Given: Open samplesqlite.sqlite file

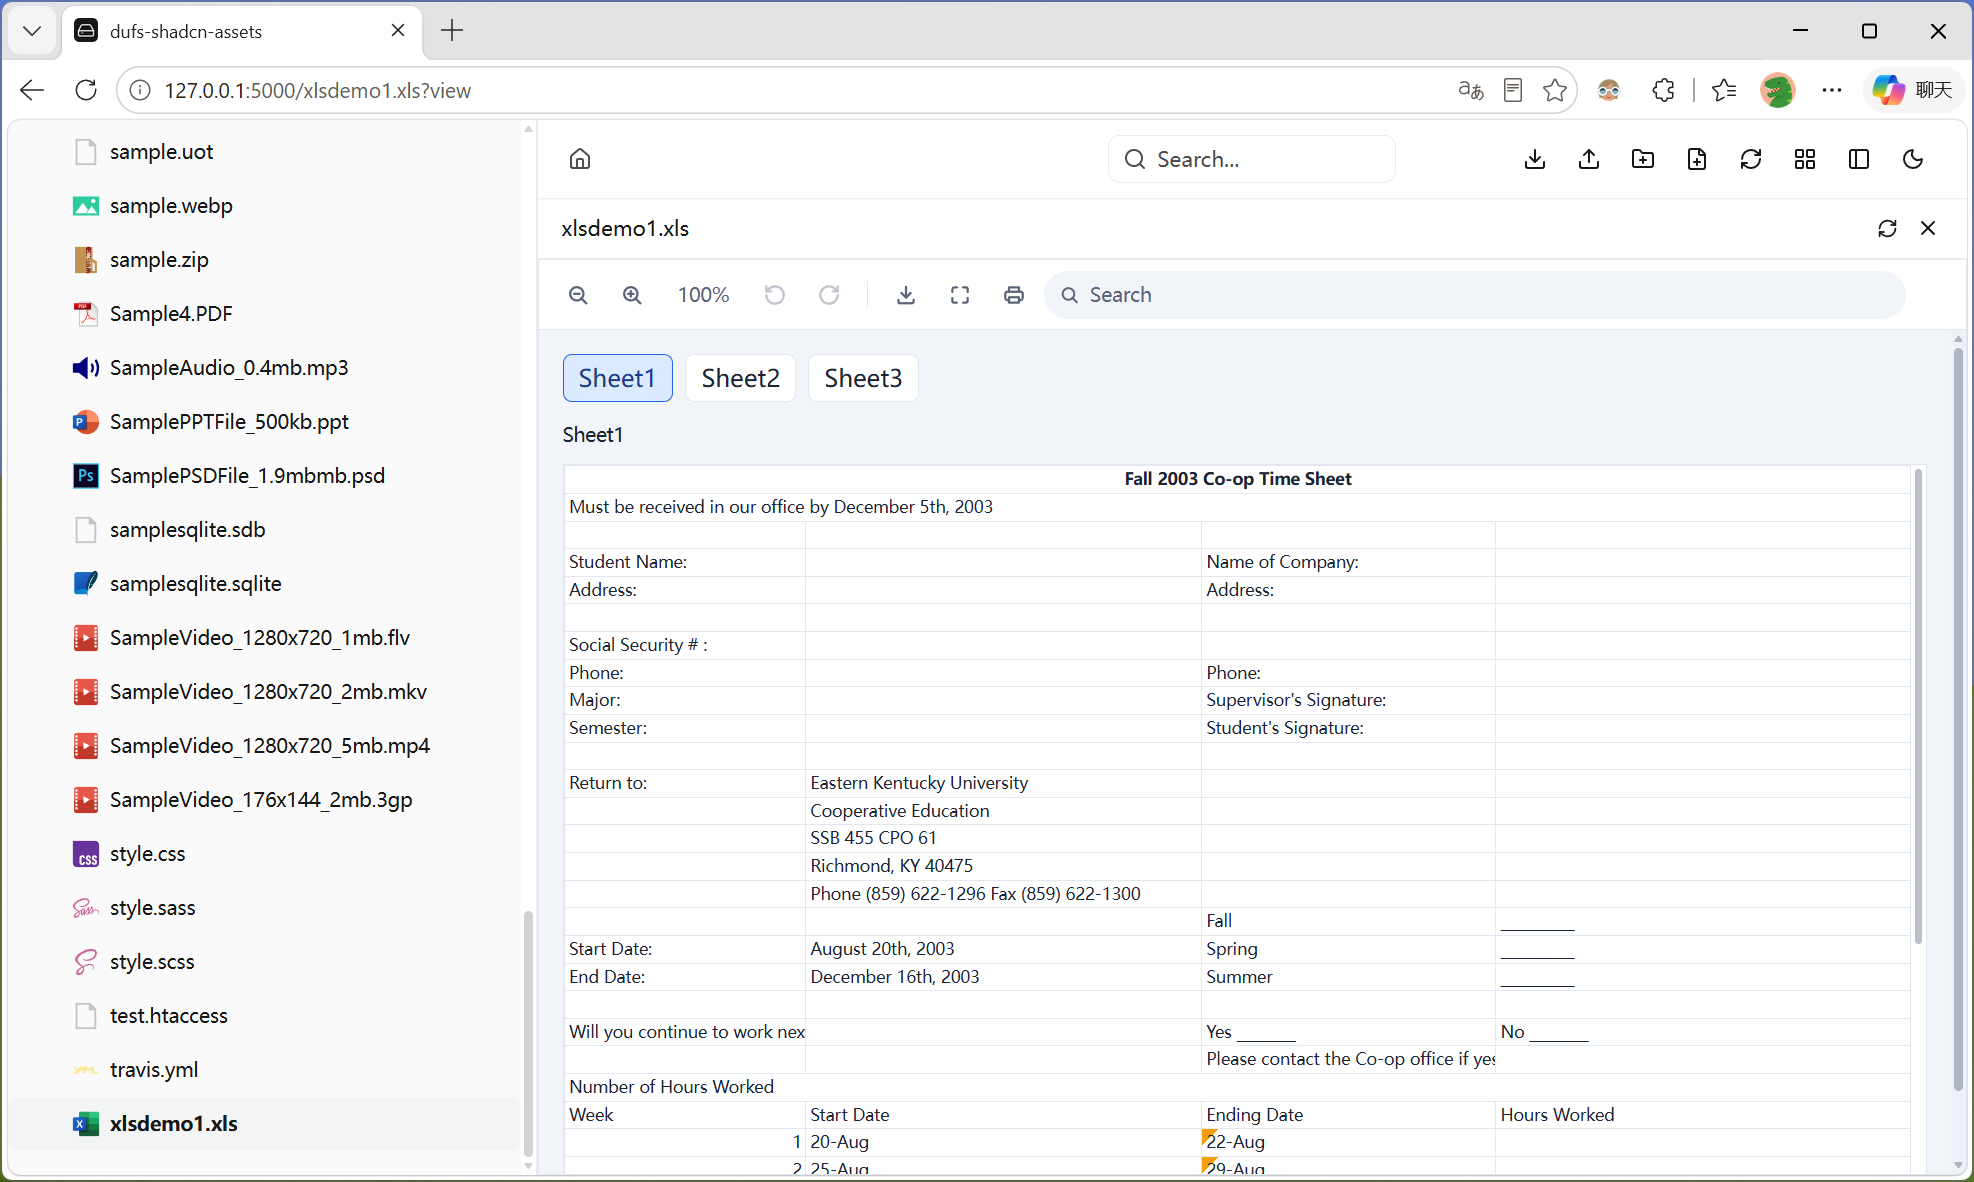Looking at the screenshot, I should [265, 584].
